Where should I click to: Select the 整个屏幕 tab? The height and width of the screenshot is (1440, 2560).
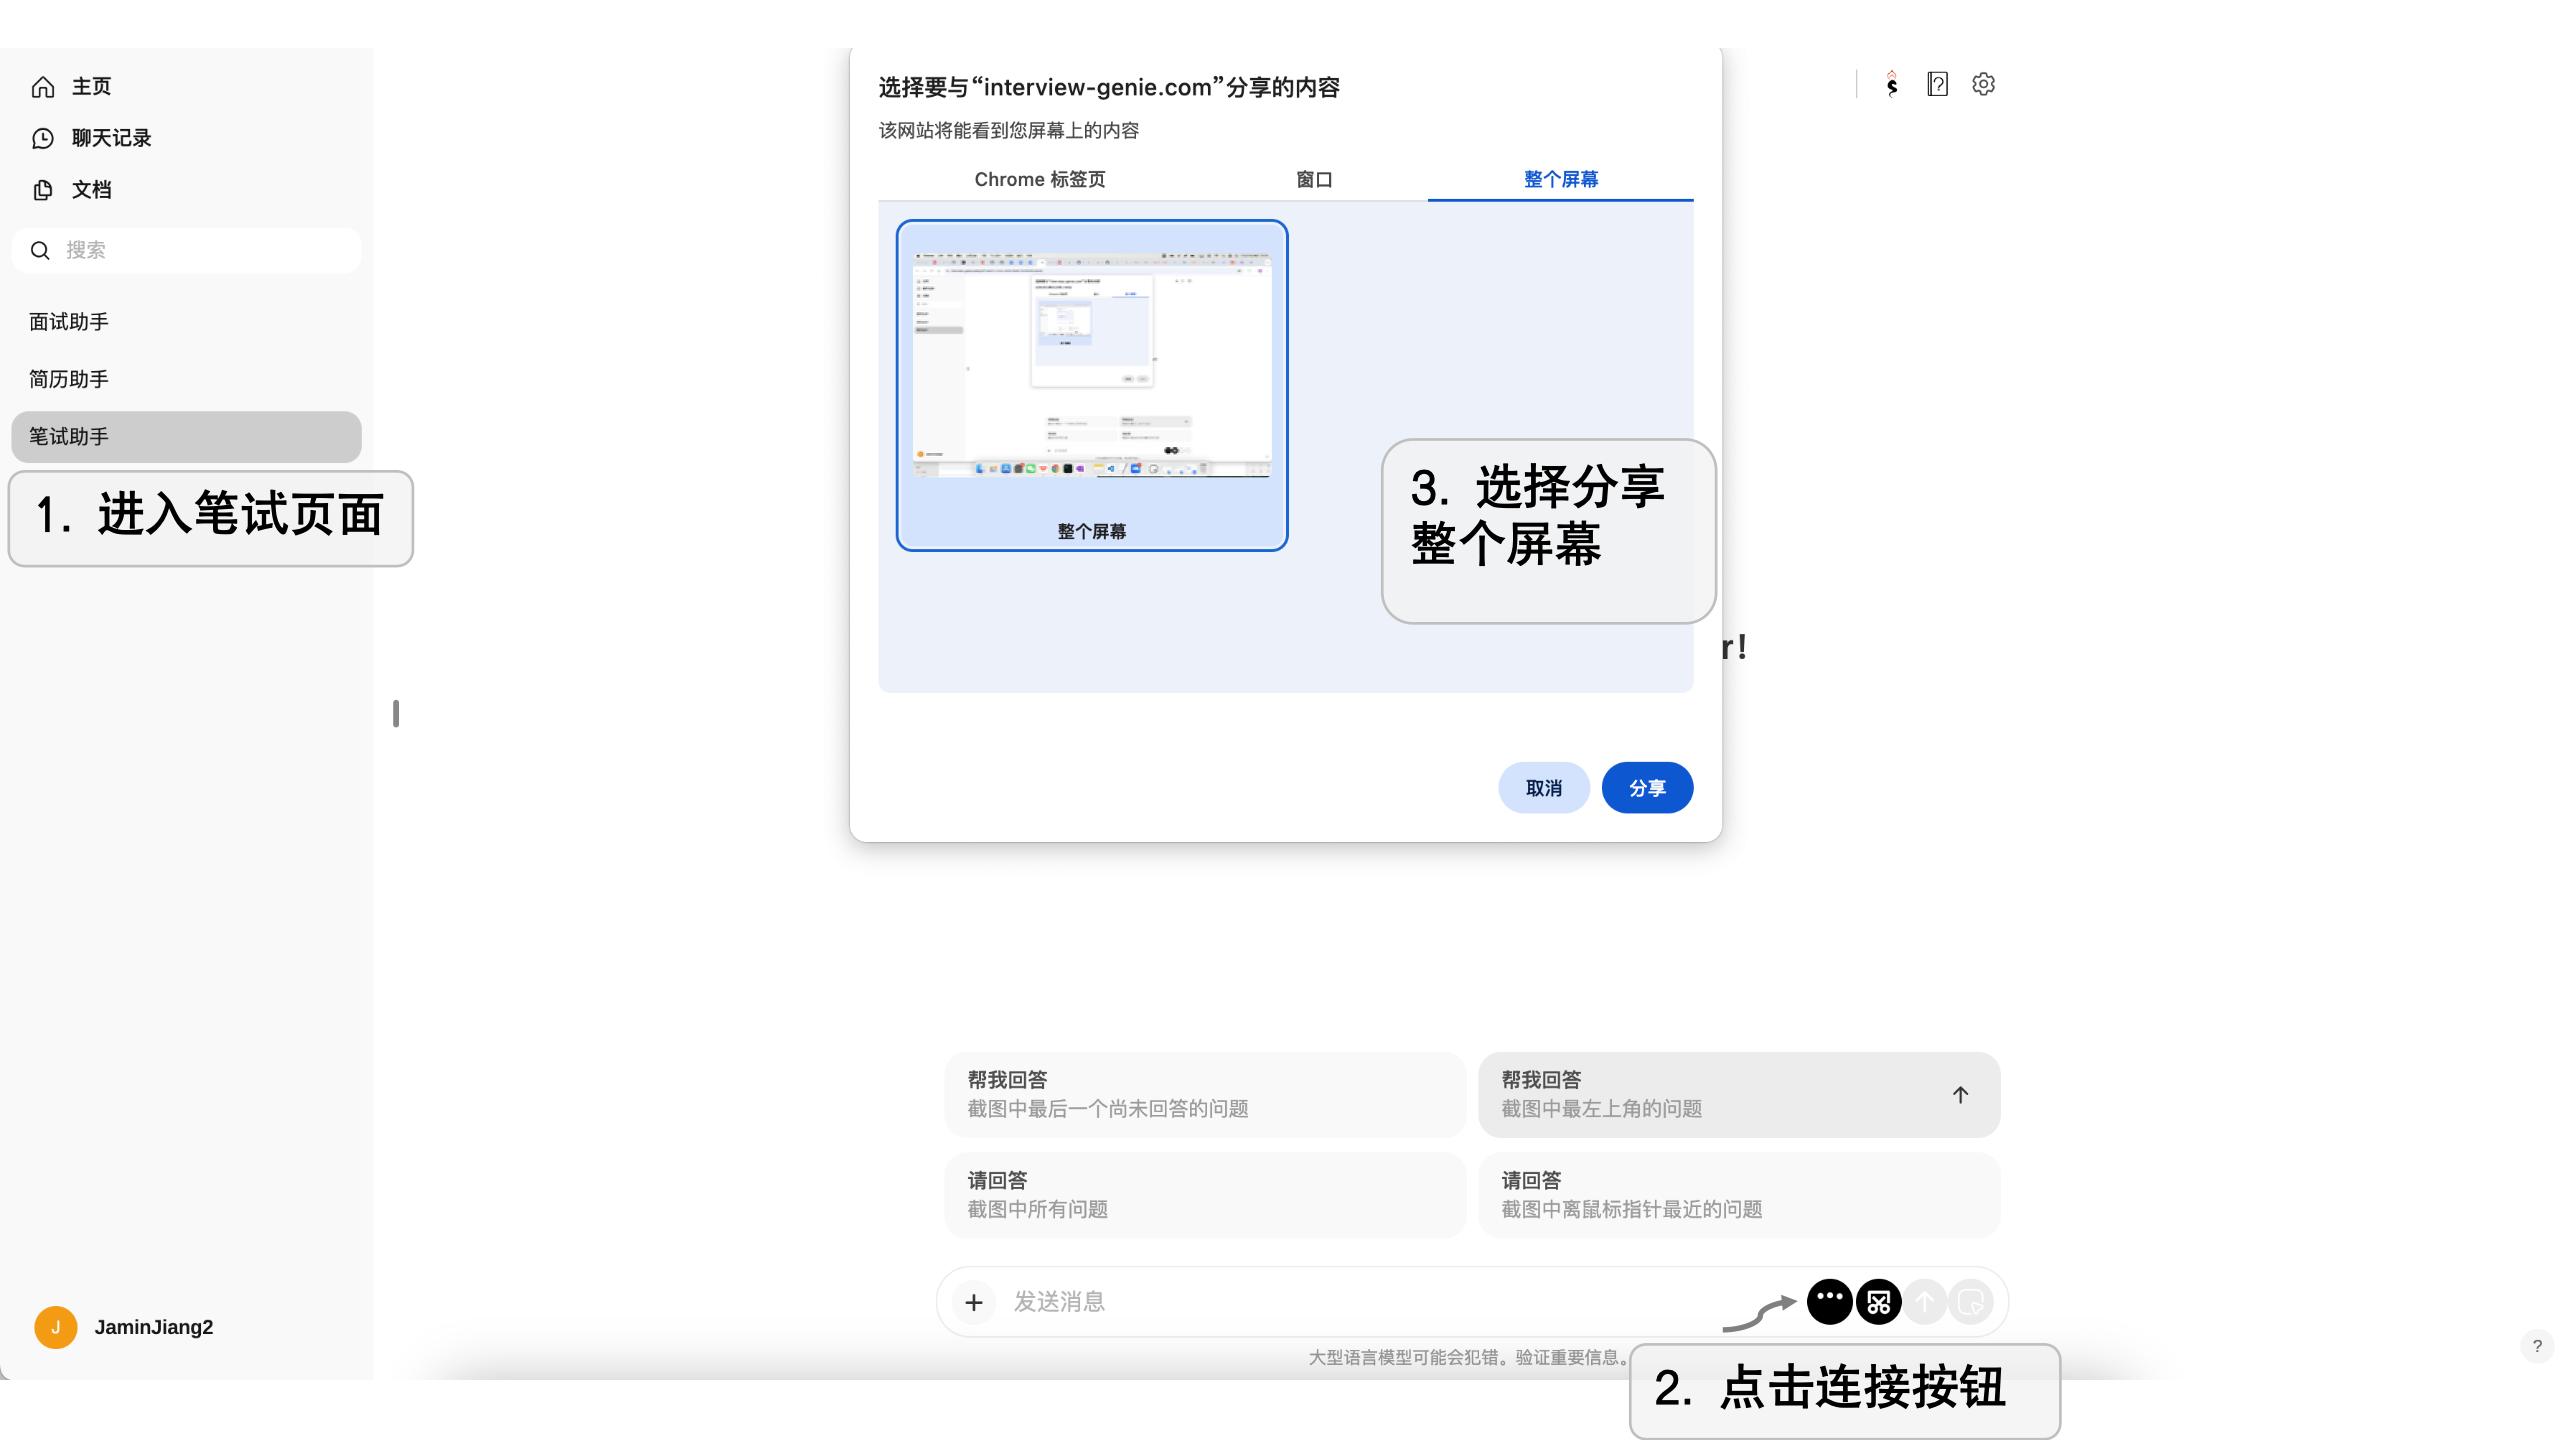pos(1560,180)
